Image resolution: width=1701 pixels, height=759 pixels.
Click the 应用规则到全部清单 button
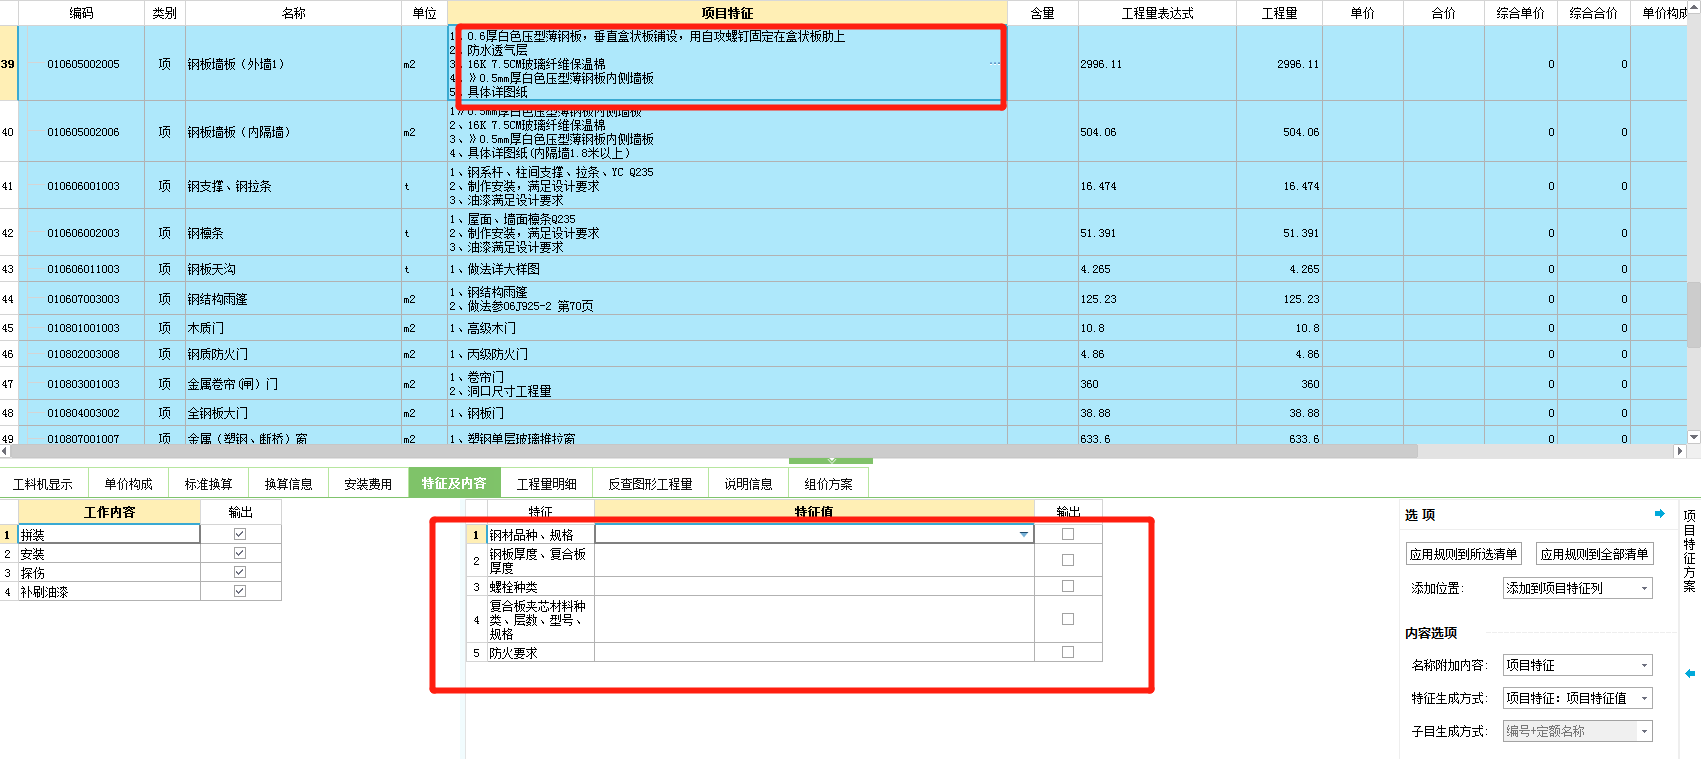[x=1595, y=554]
